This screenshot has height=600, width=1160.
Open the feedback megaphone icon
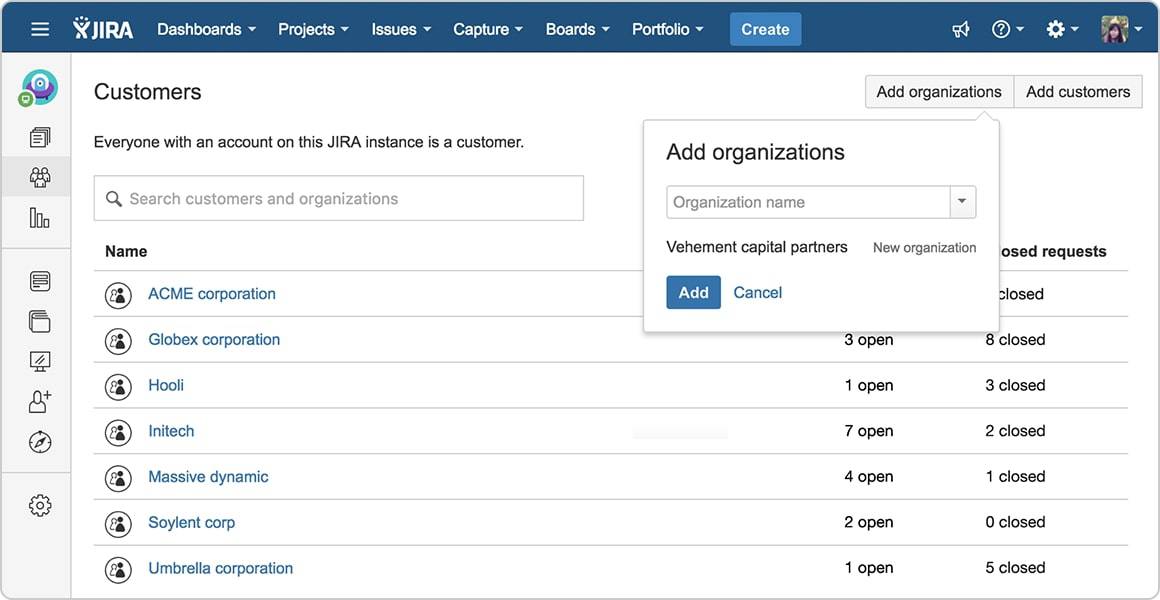(960, 30)
